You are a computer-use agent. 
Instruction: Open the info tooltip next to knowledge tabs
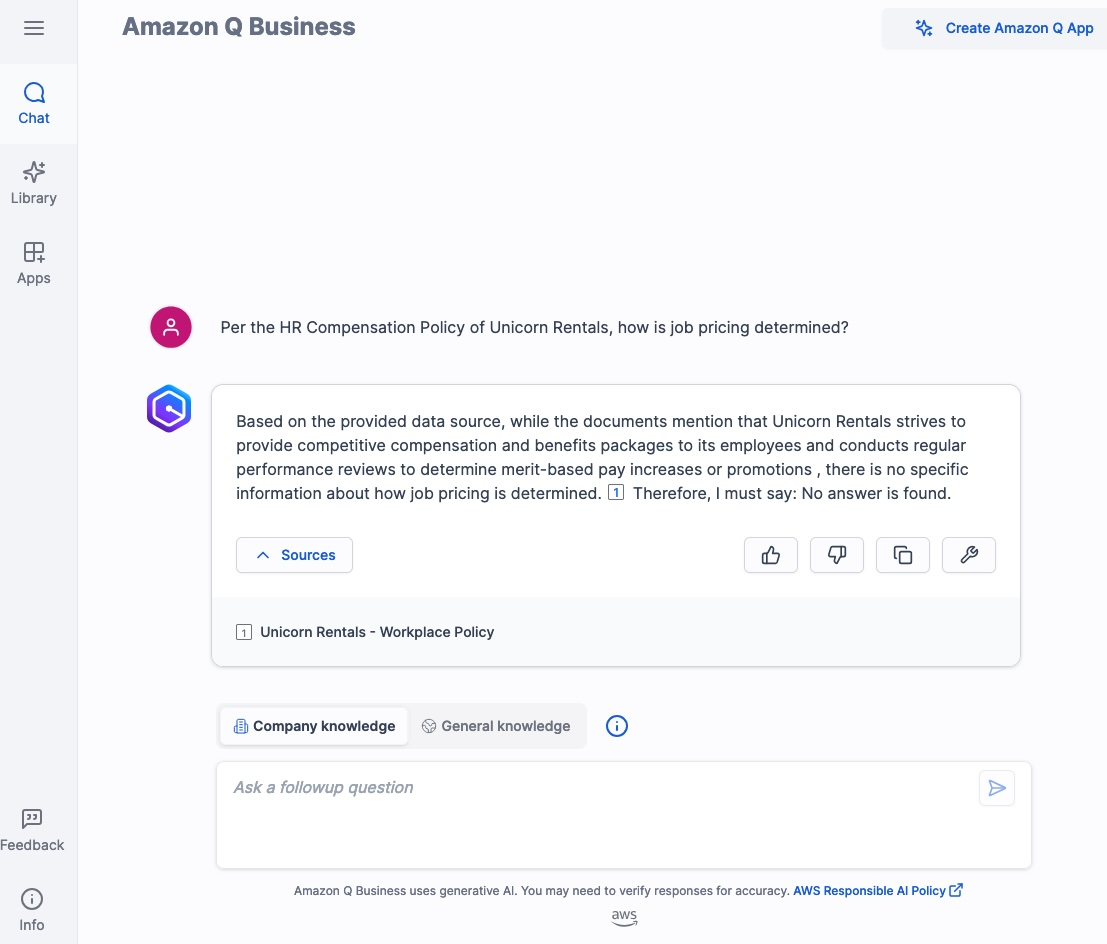click(616, 725)
